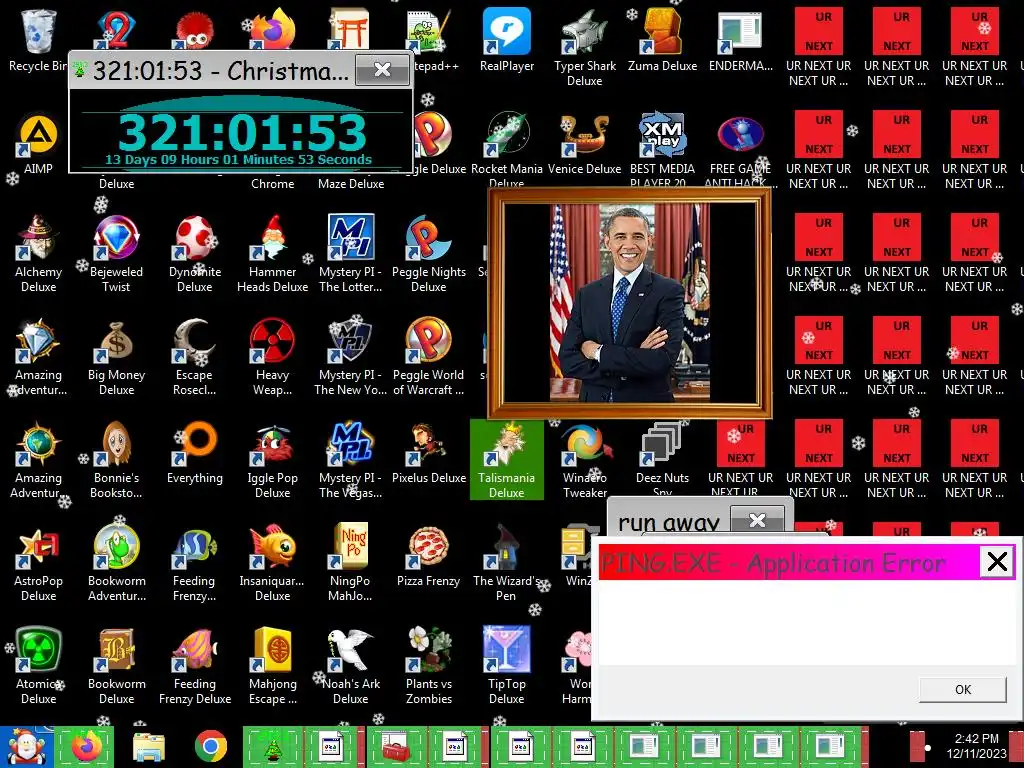The image size is (1024, 768).
Task: Click OK in PING.EXE error dialog
Action: tap(963, 689)
